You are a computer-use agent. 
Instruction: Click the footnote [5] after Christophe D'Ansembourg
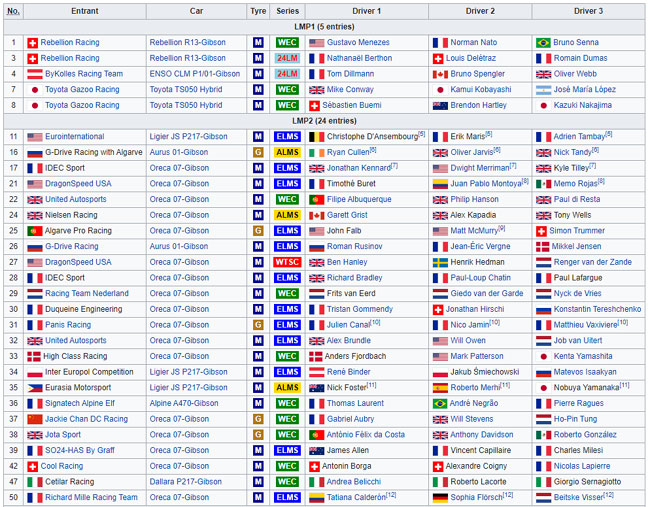tap(422, 134)
